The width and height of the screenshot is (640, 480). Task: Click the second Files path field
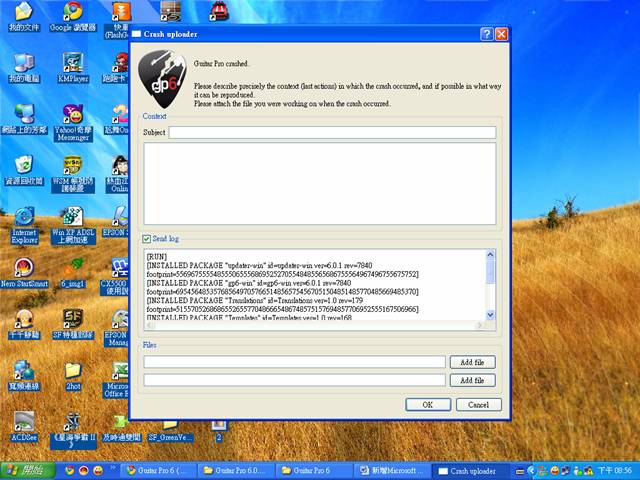point(294,380)
